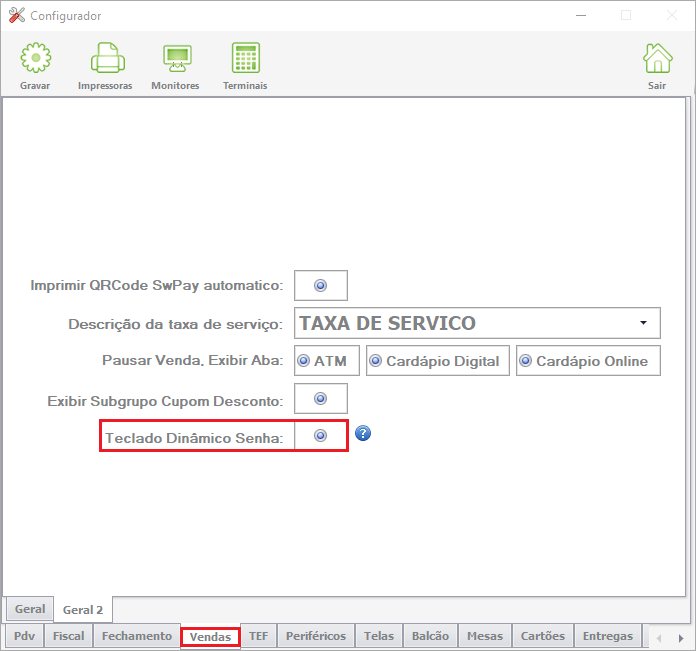Open the TEF tab
This screenshot has height=651, width=696.
[x=258, y=636]
